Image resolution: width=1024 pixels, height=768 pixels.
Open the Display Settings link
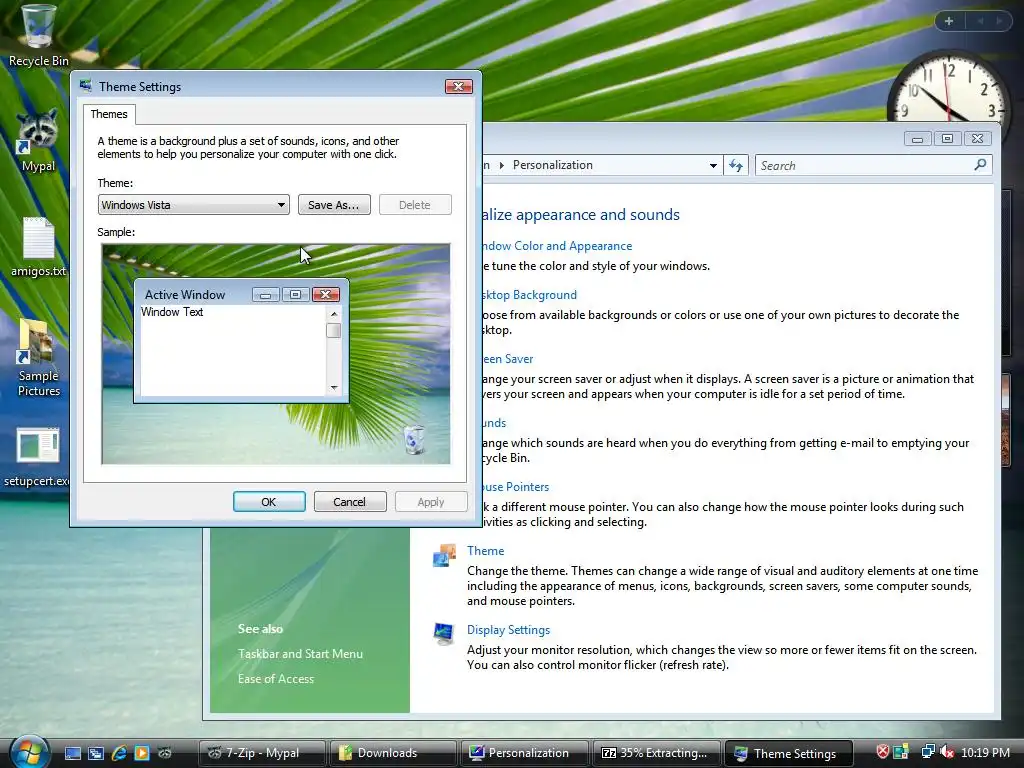[508, 630]
